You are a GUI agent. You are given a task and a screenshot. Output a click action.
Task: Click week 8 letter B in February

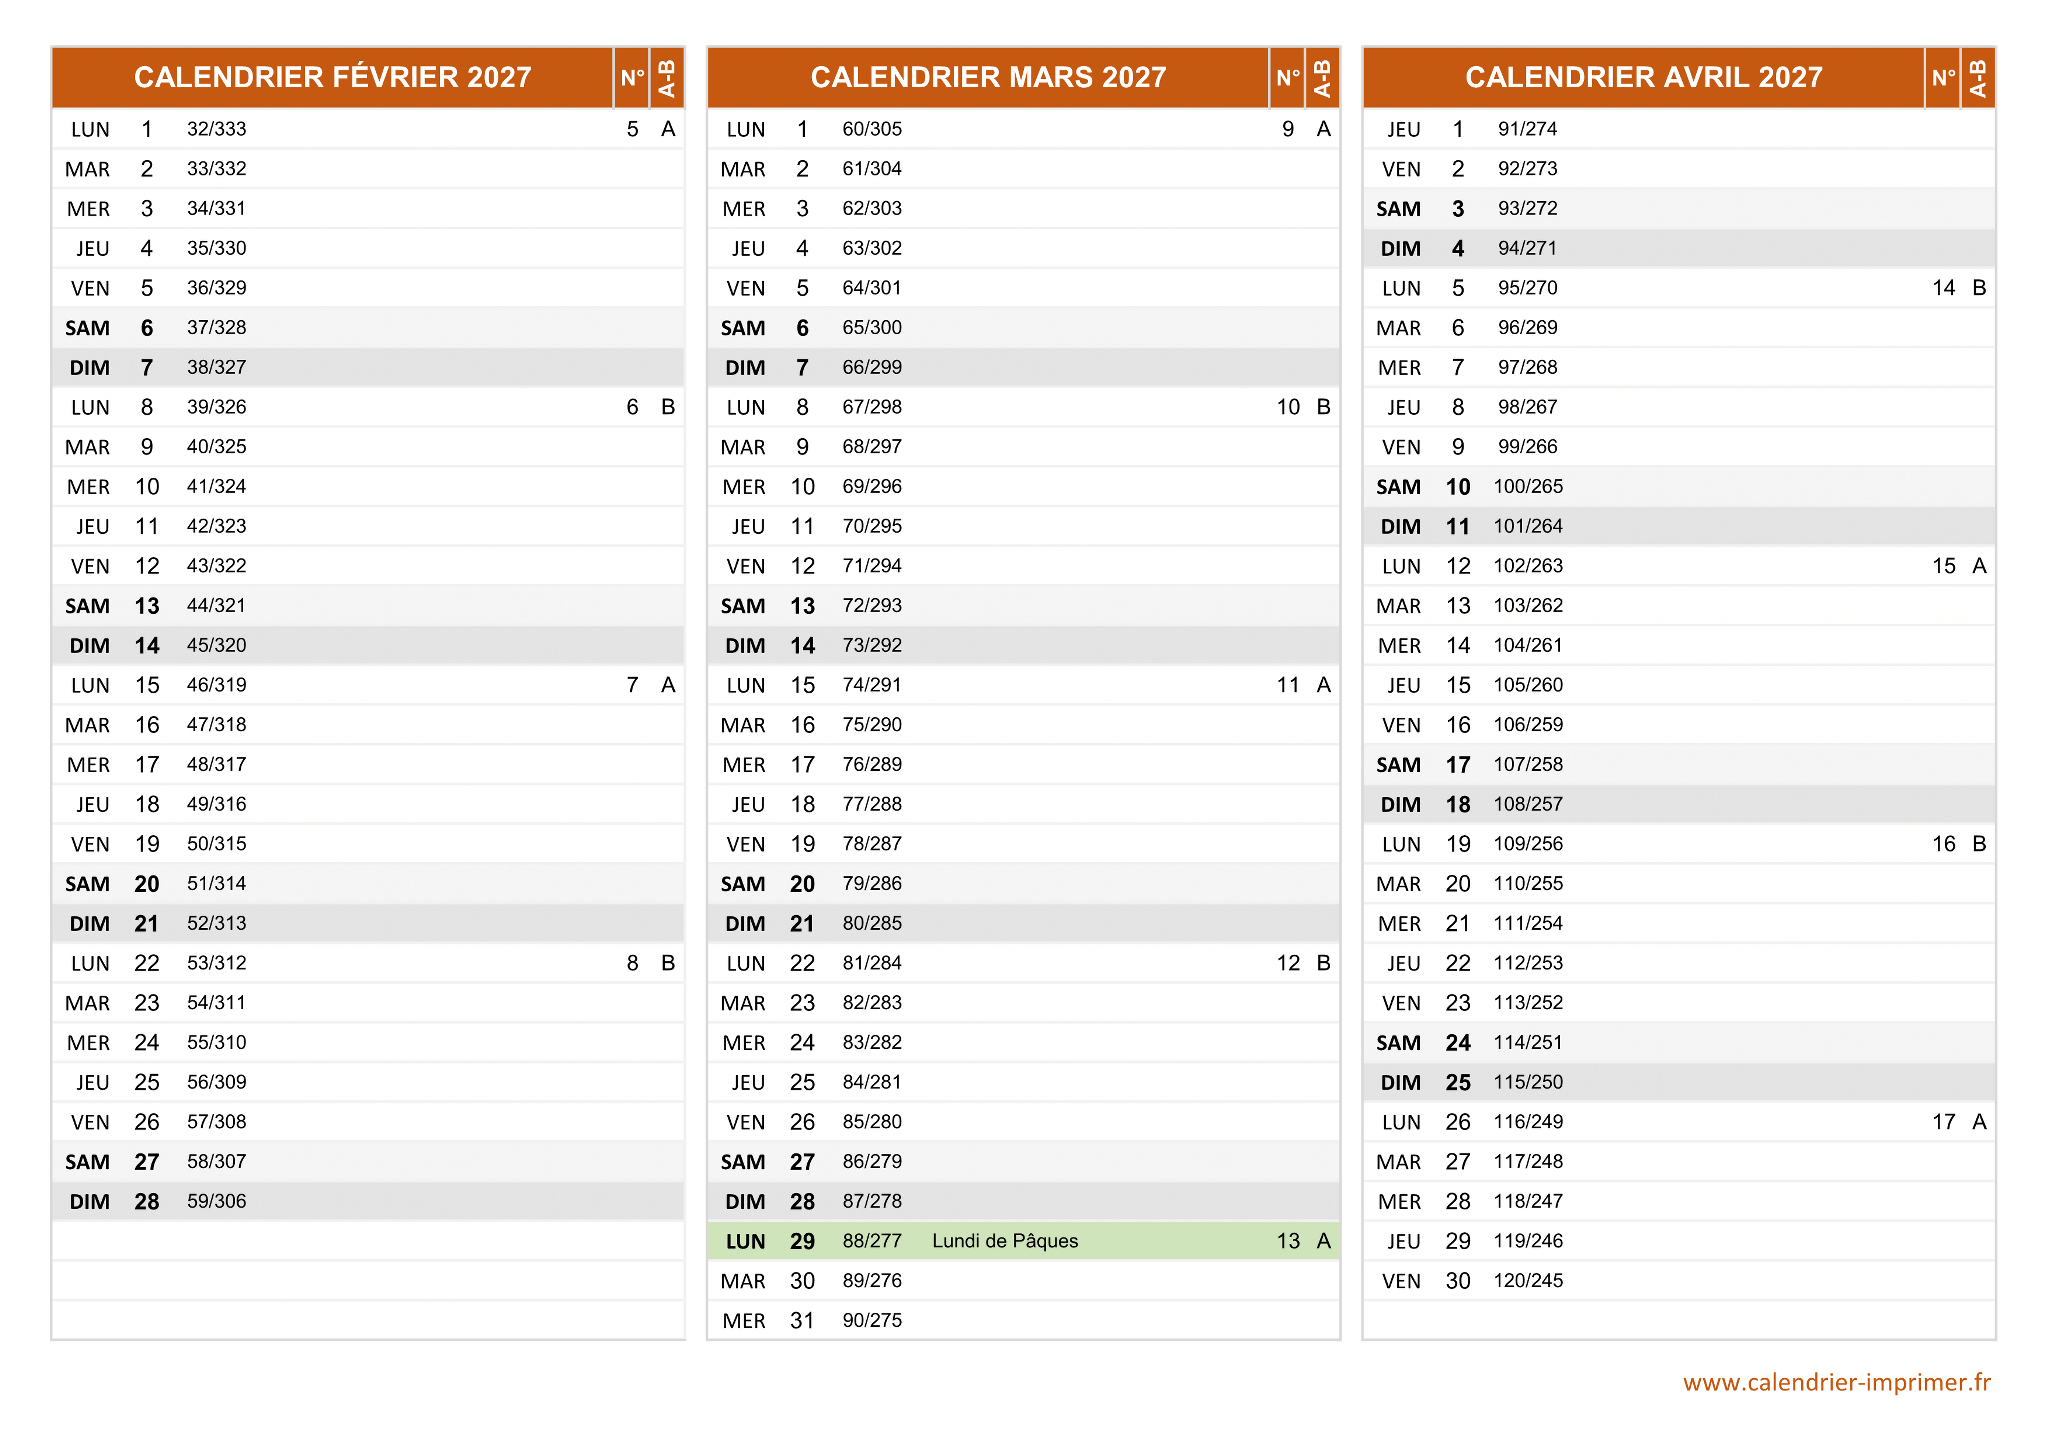coord(668,963)
